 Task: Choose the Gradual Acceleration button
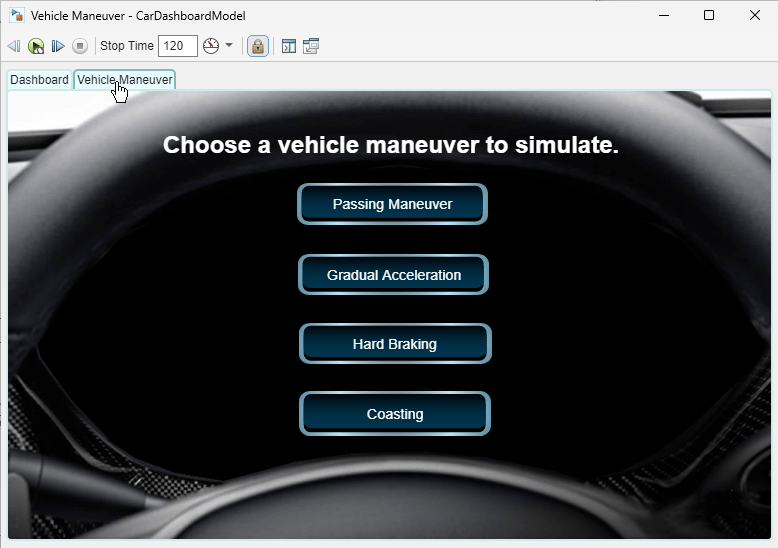[393, 274]
